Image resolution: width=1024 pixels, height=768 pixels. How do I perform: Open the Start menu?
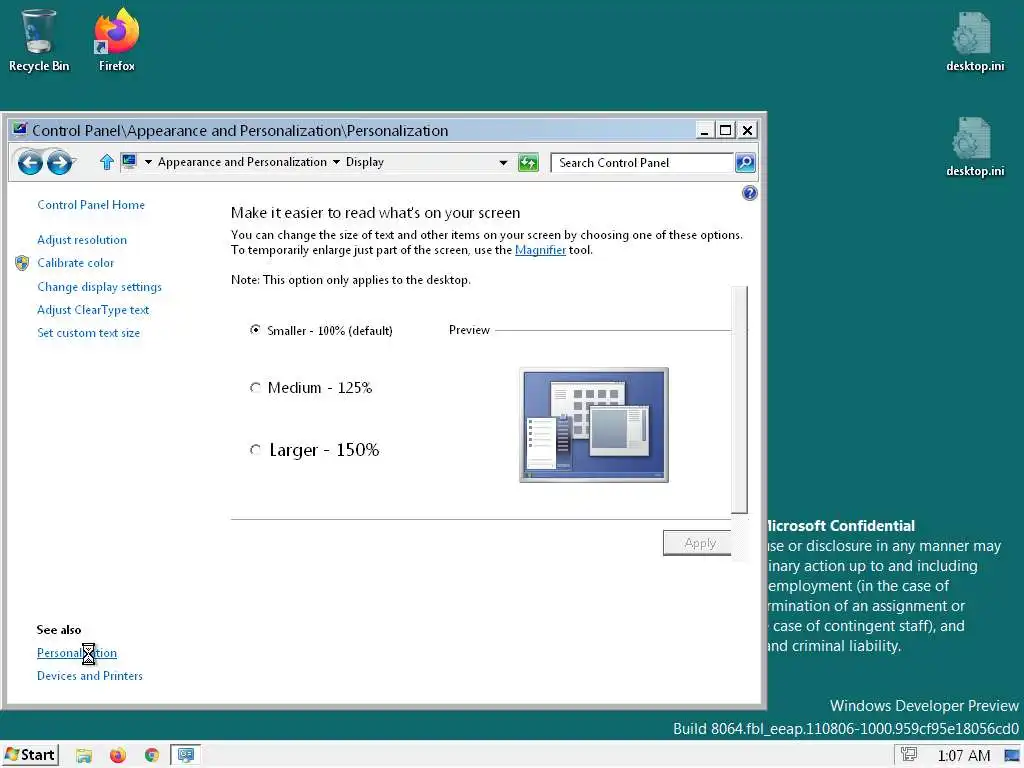[x=30, y=755]
